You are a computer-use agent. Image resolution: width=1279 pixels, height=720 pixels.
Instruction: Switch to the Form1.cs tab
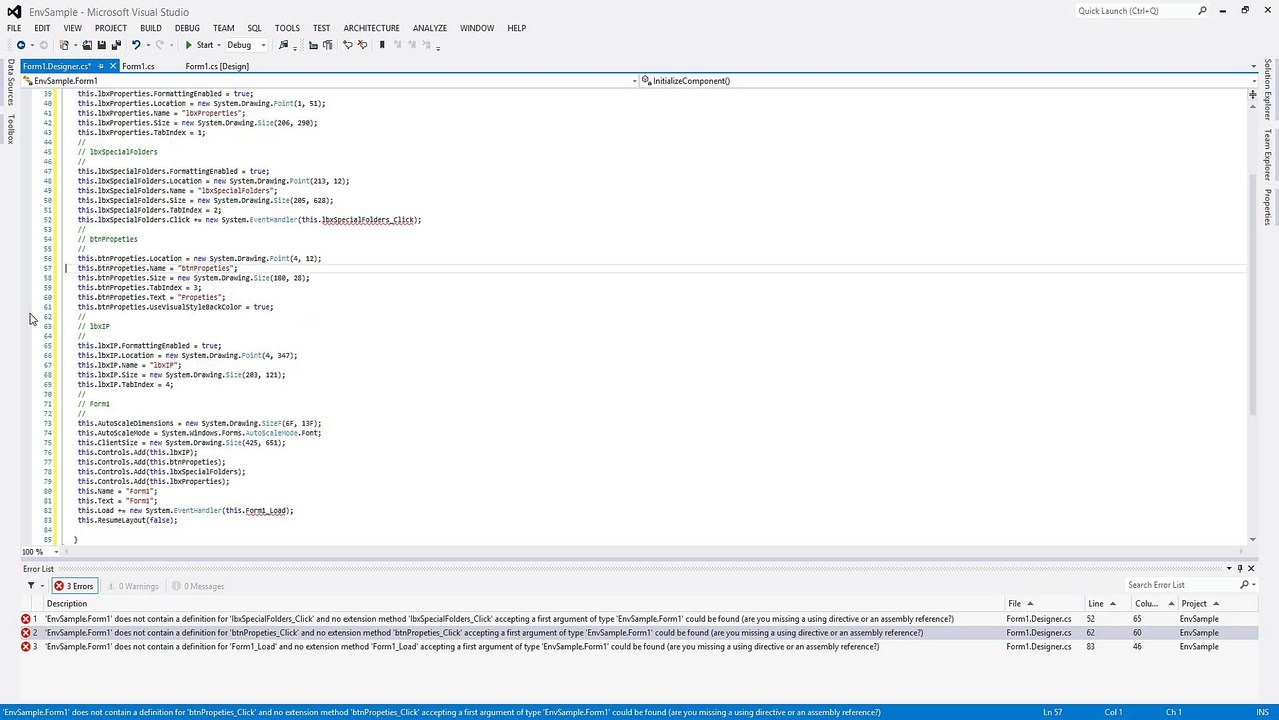[x=138, y=66]
